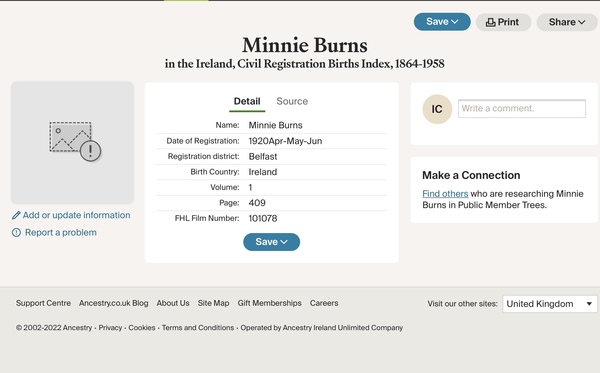Open Site Map footer link
The height and width of the screenshot is (373, 600).
tap(214, 303)
